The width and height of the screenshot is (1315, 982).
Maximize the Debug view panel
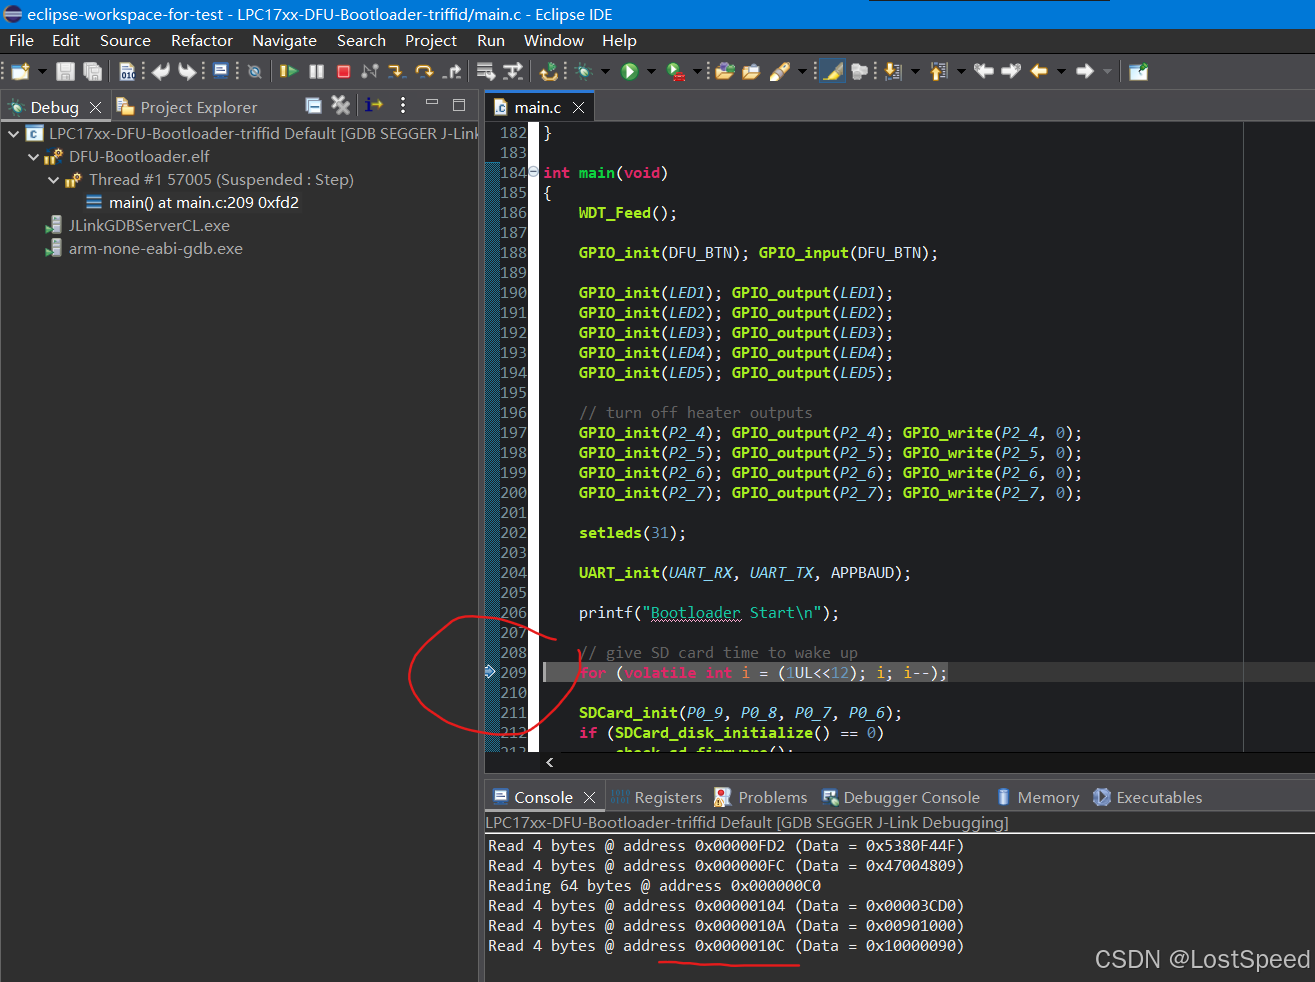click(459, 104)
